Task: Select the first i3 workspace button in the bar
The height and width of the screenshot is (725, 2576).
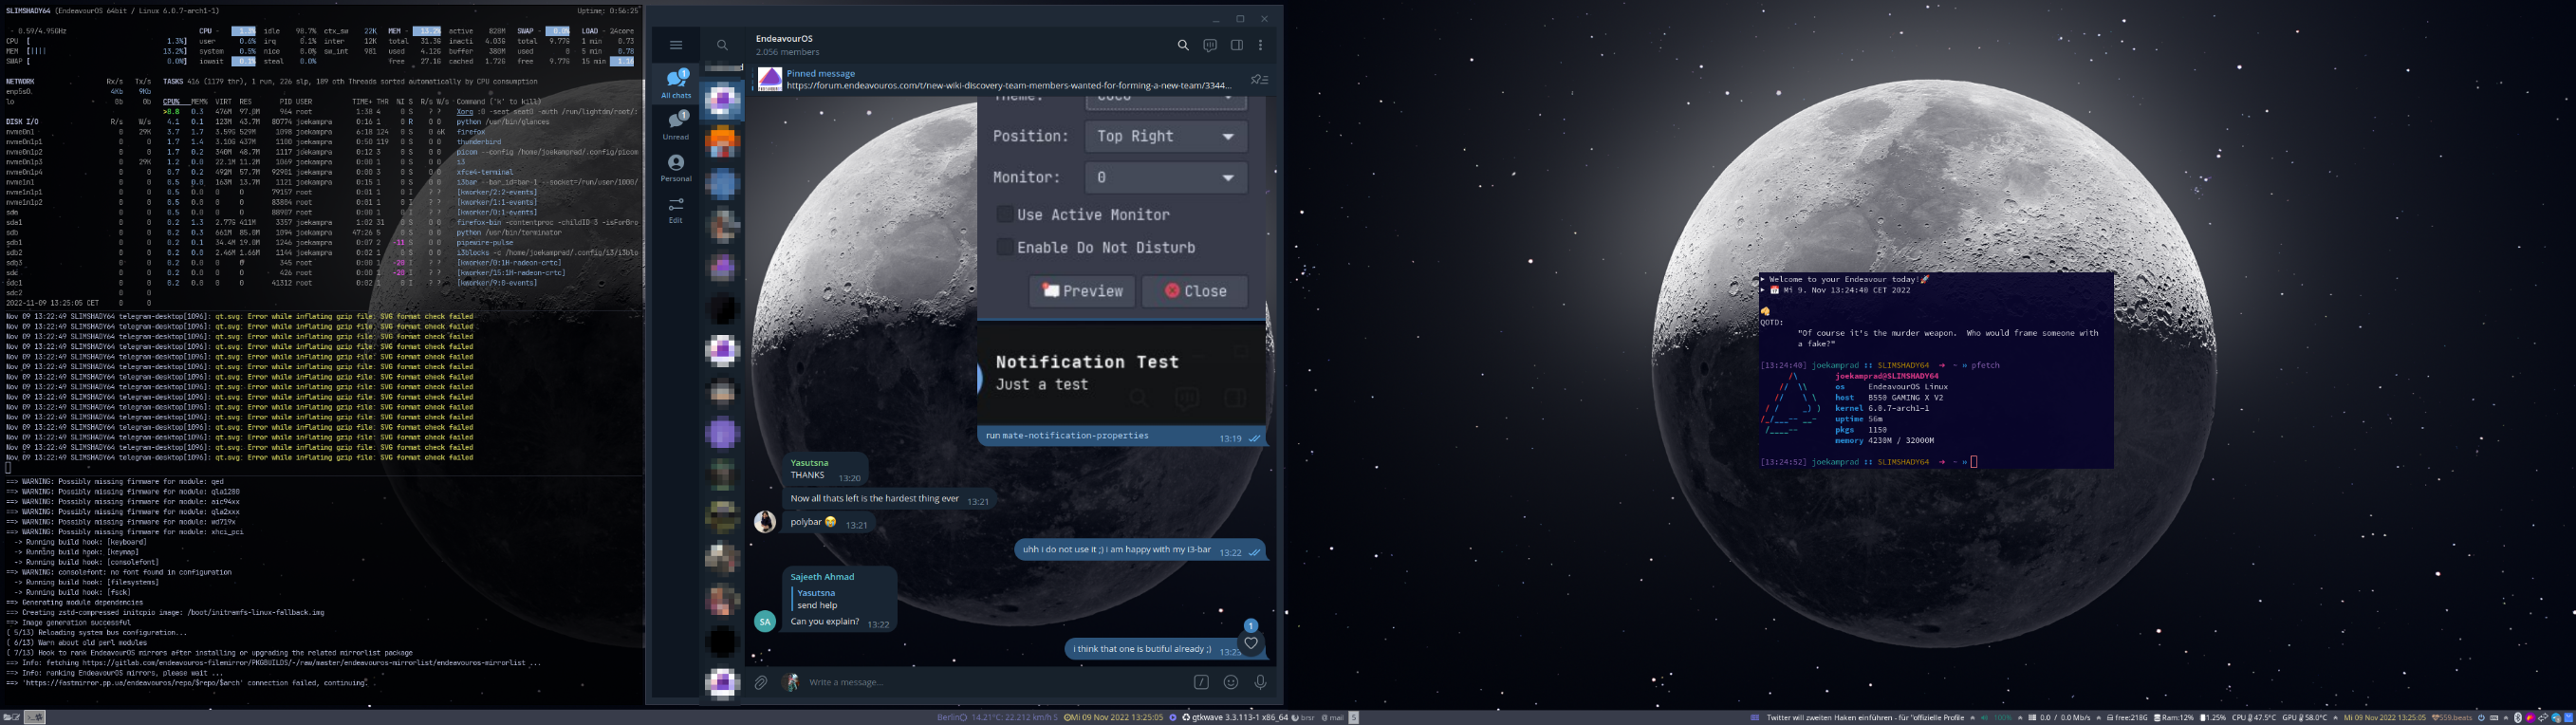Action: coord(12,717)
